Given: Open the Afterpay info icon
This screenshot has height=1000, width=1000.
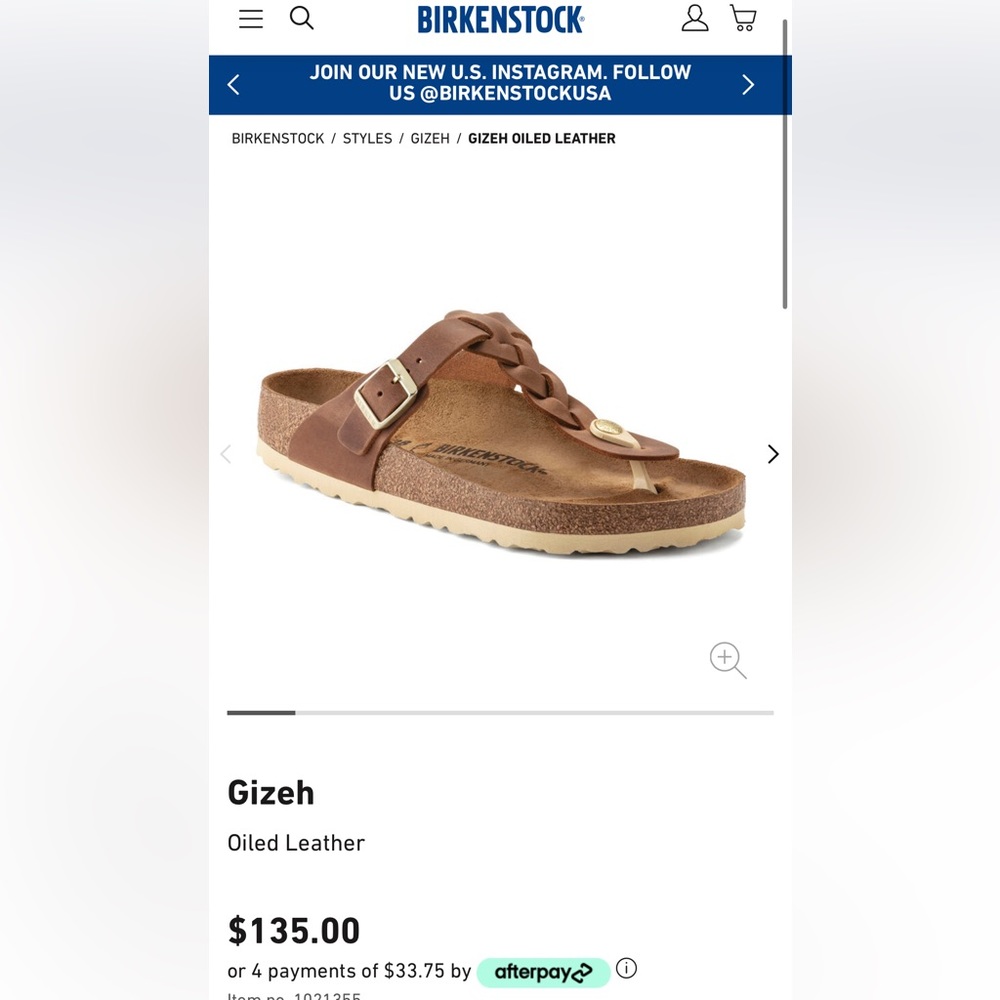Looking at the screenshot, I should click(x=627, y=968).
